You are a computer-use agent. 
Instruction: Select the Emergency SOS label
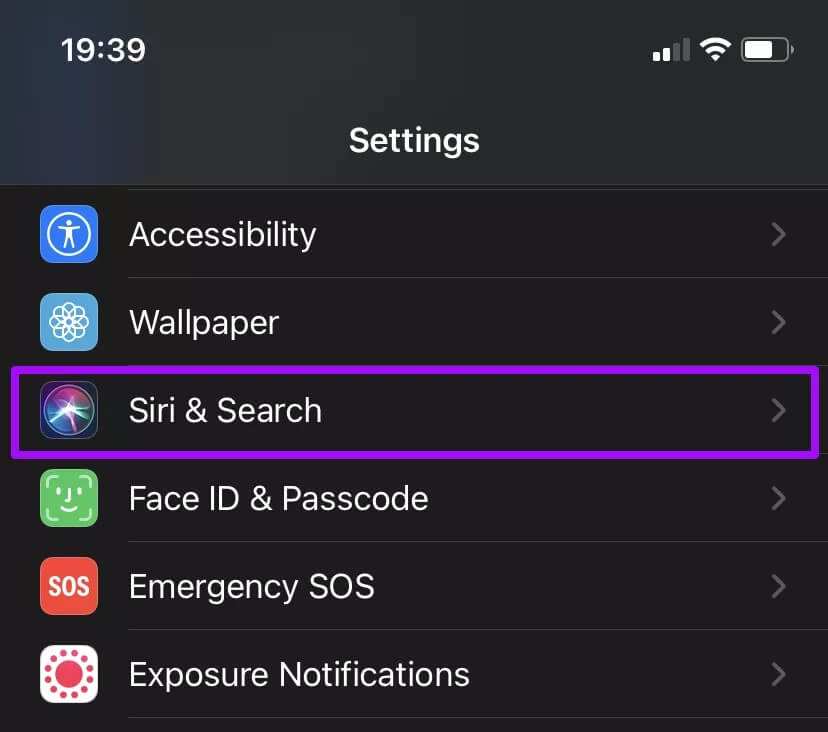click(x=252, y=586)
